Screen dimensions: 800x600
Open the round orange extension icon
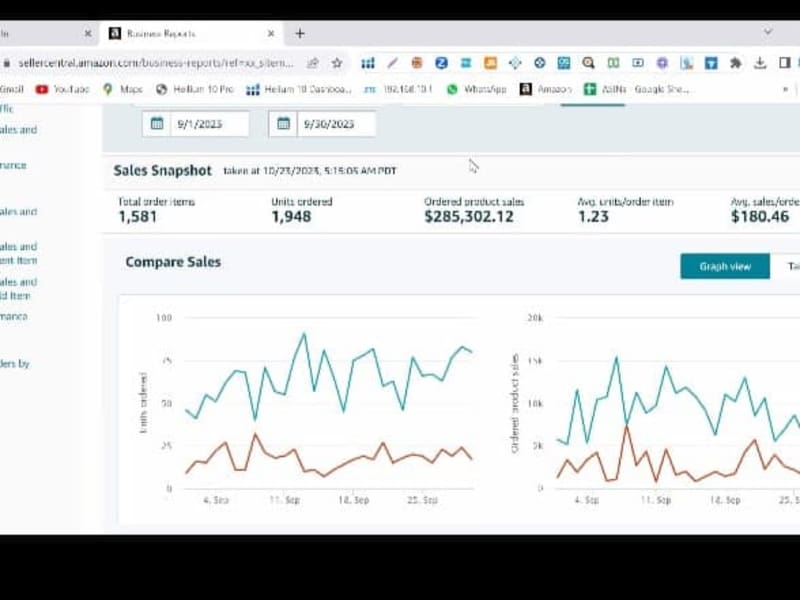pos(417,63)
